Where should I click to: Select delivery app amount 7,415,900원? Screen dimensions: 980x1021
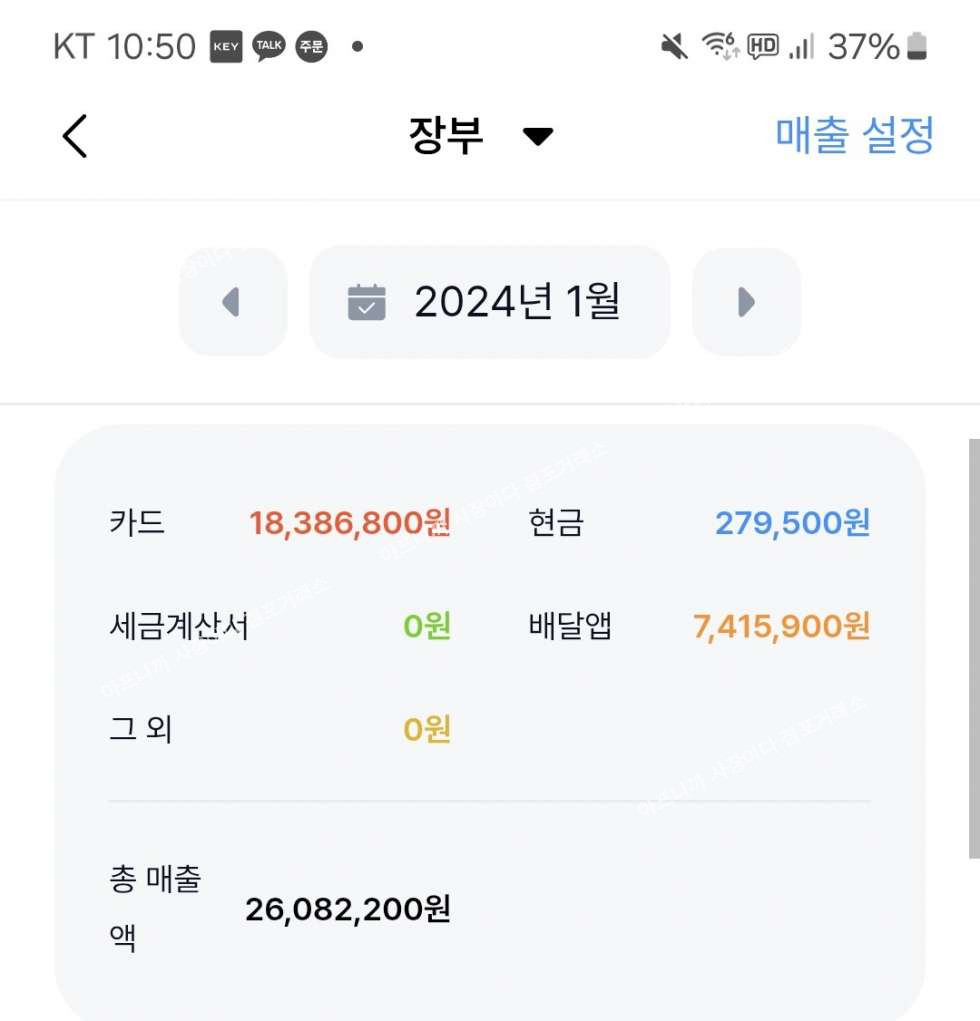[x=781, y=626]
